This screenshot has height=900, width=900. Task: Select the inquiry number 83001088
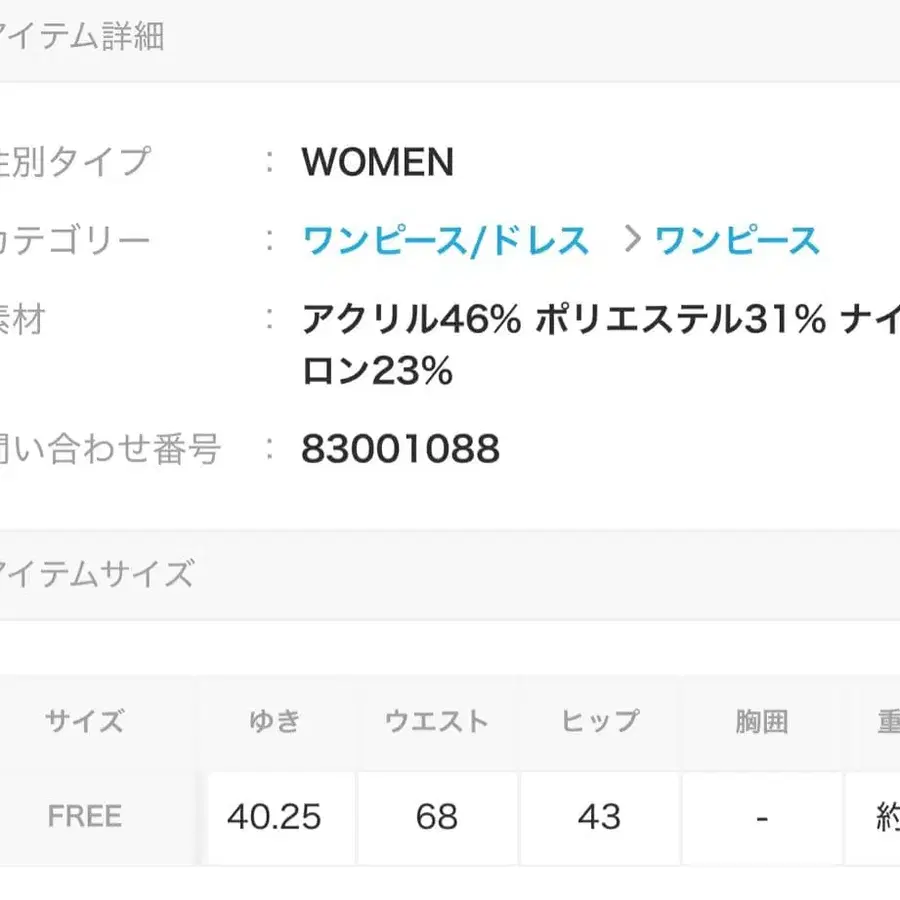coord(399,449)
